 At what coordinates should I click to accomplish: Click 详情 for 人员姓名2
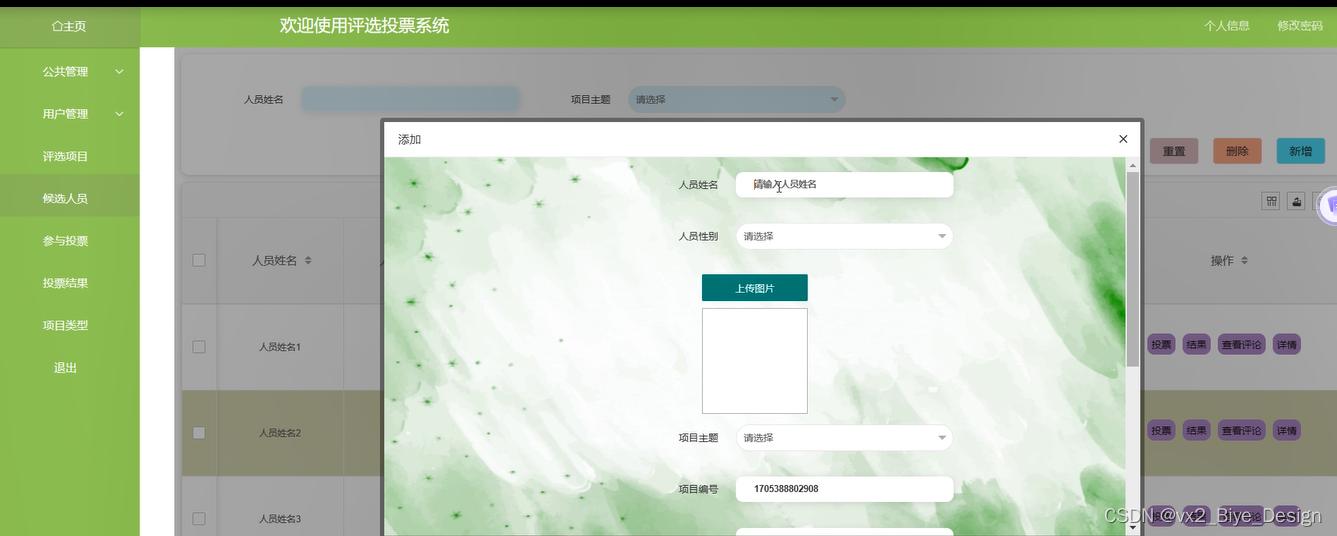click(x=1287, y=430)
